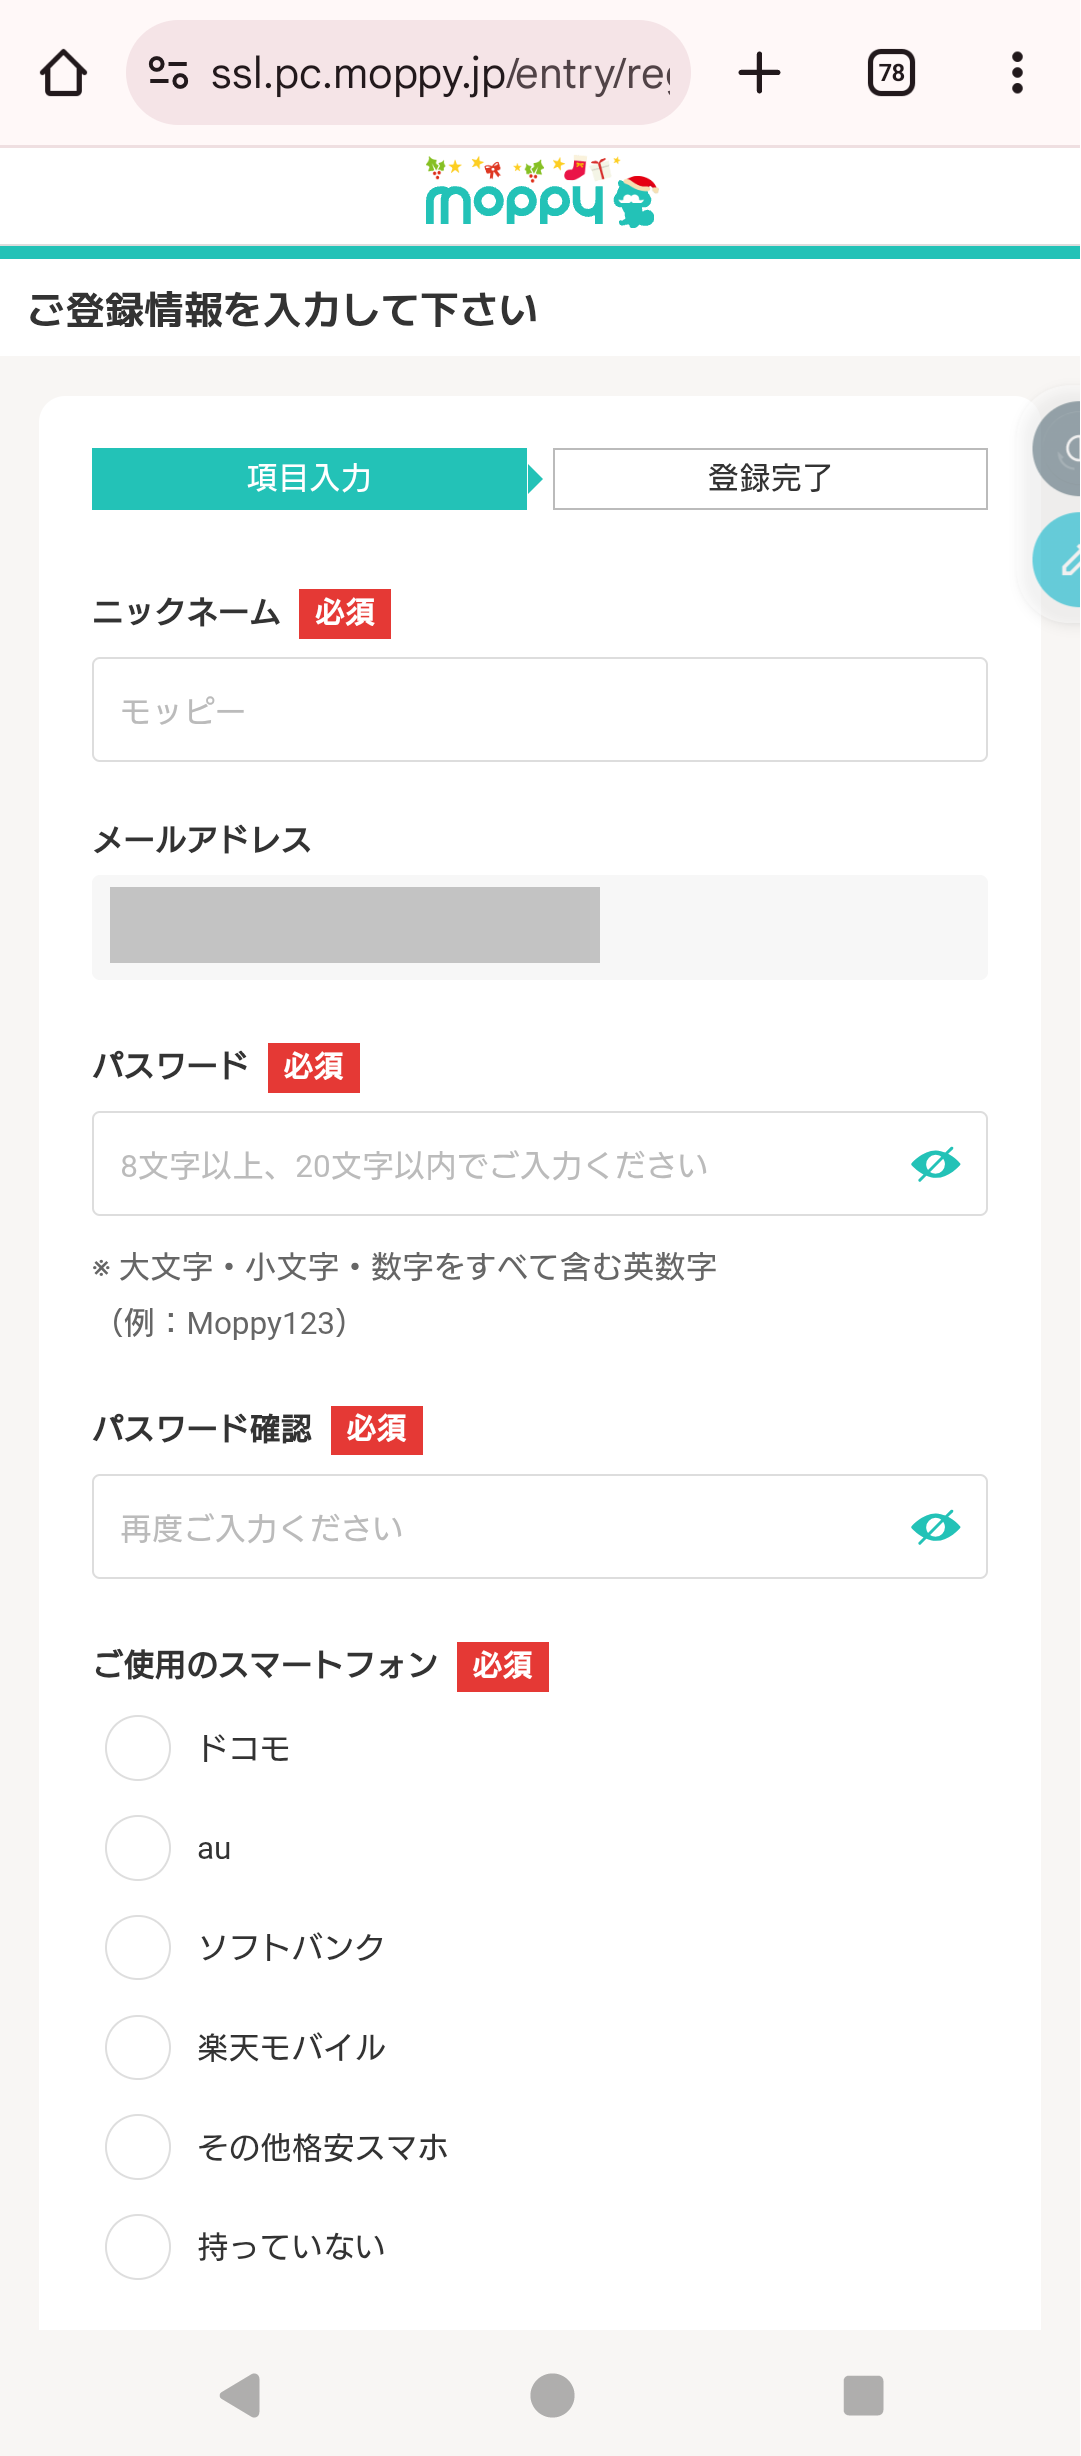Select the ドコモ radio button

coord(138,1748)
